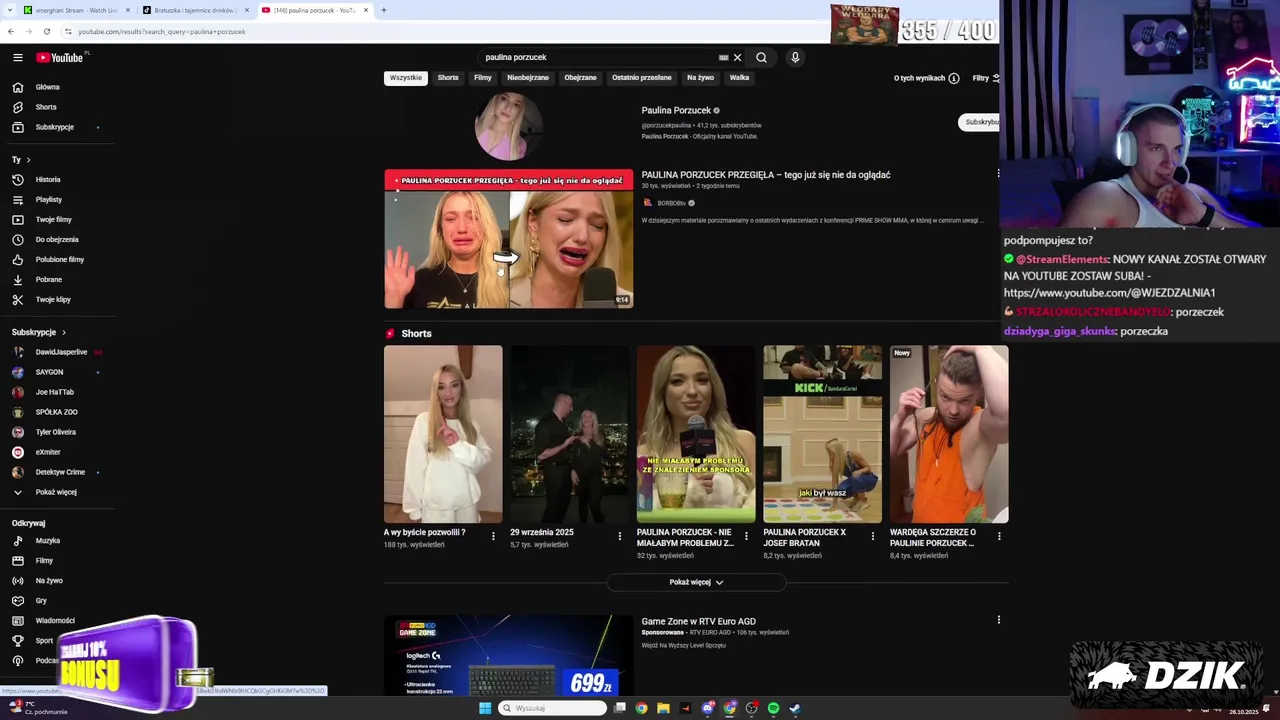This screenshot has height=720, width=1280.
Task: Open the WARDĘGA SZCZERZE short thumbnail
Action: click(949, 434)
